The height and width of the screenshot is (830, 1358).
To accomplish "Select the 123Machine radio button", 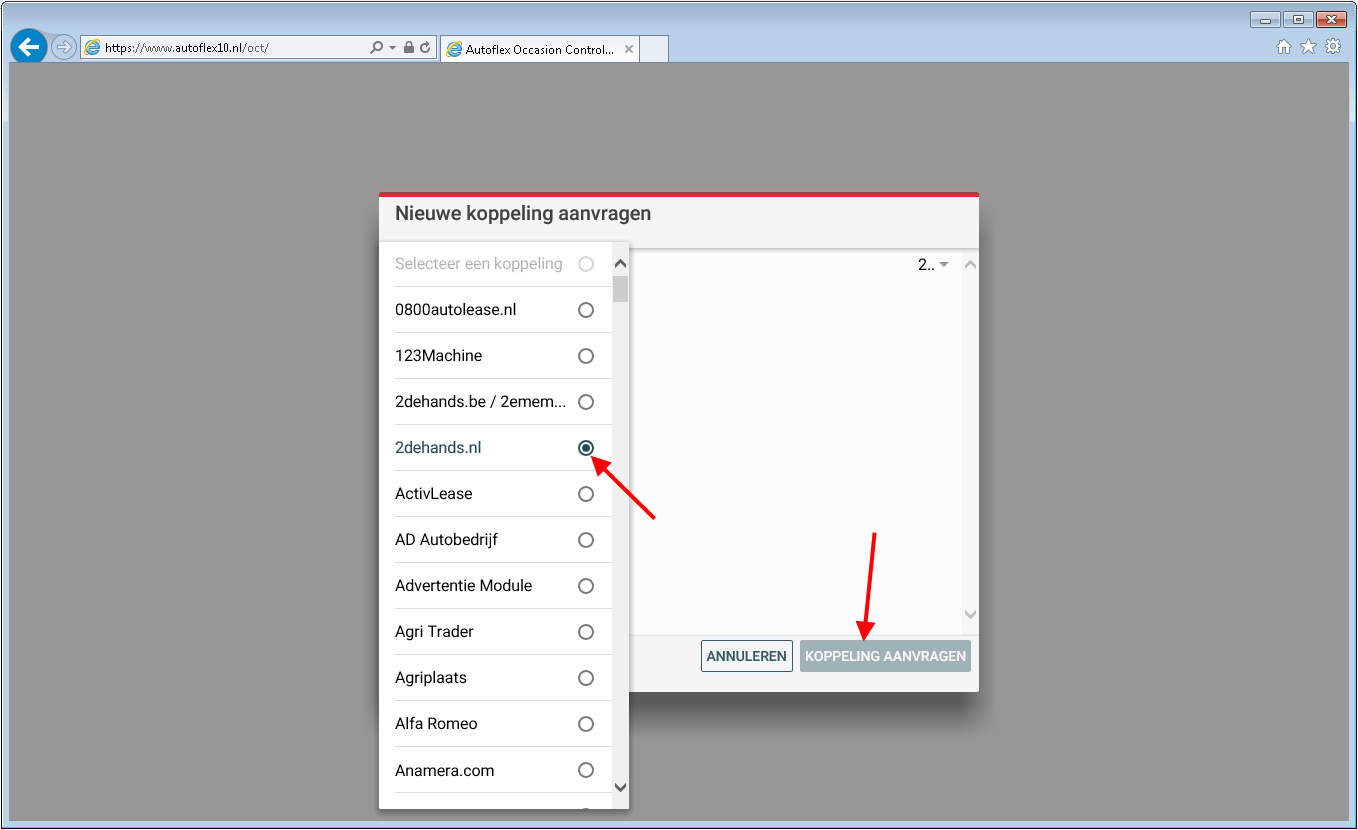I will tap(586, 356).
